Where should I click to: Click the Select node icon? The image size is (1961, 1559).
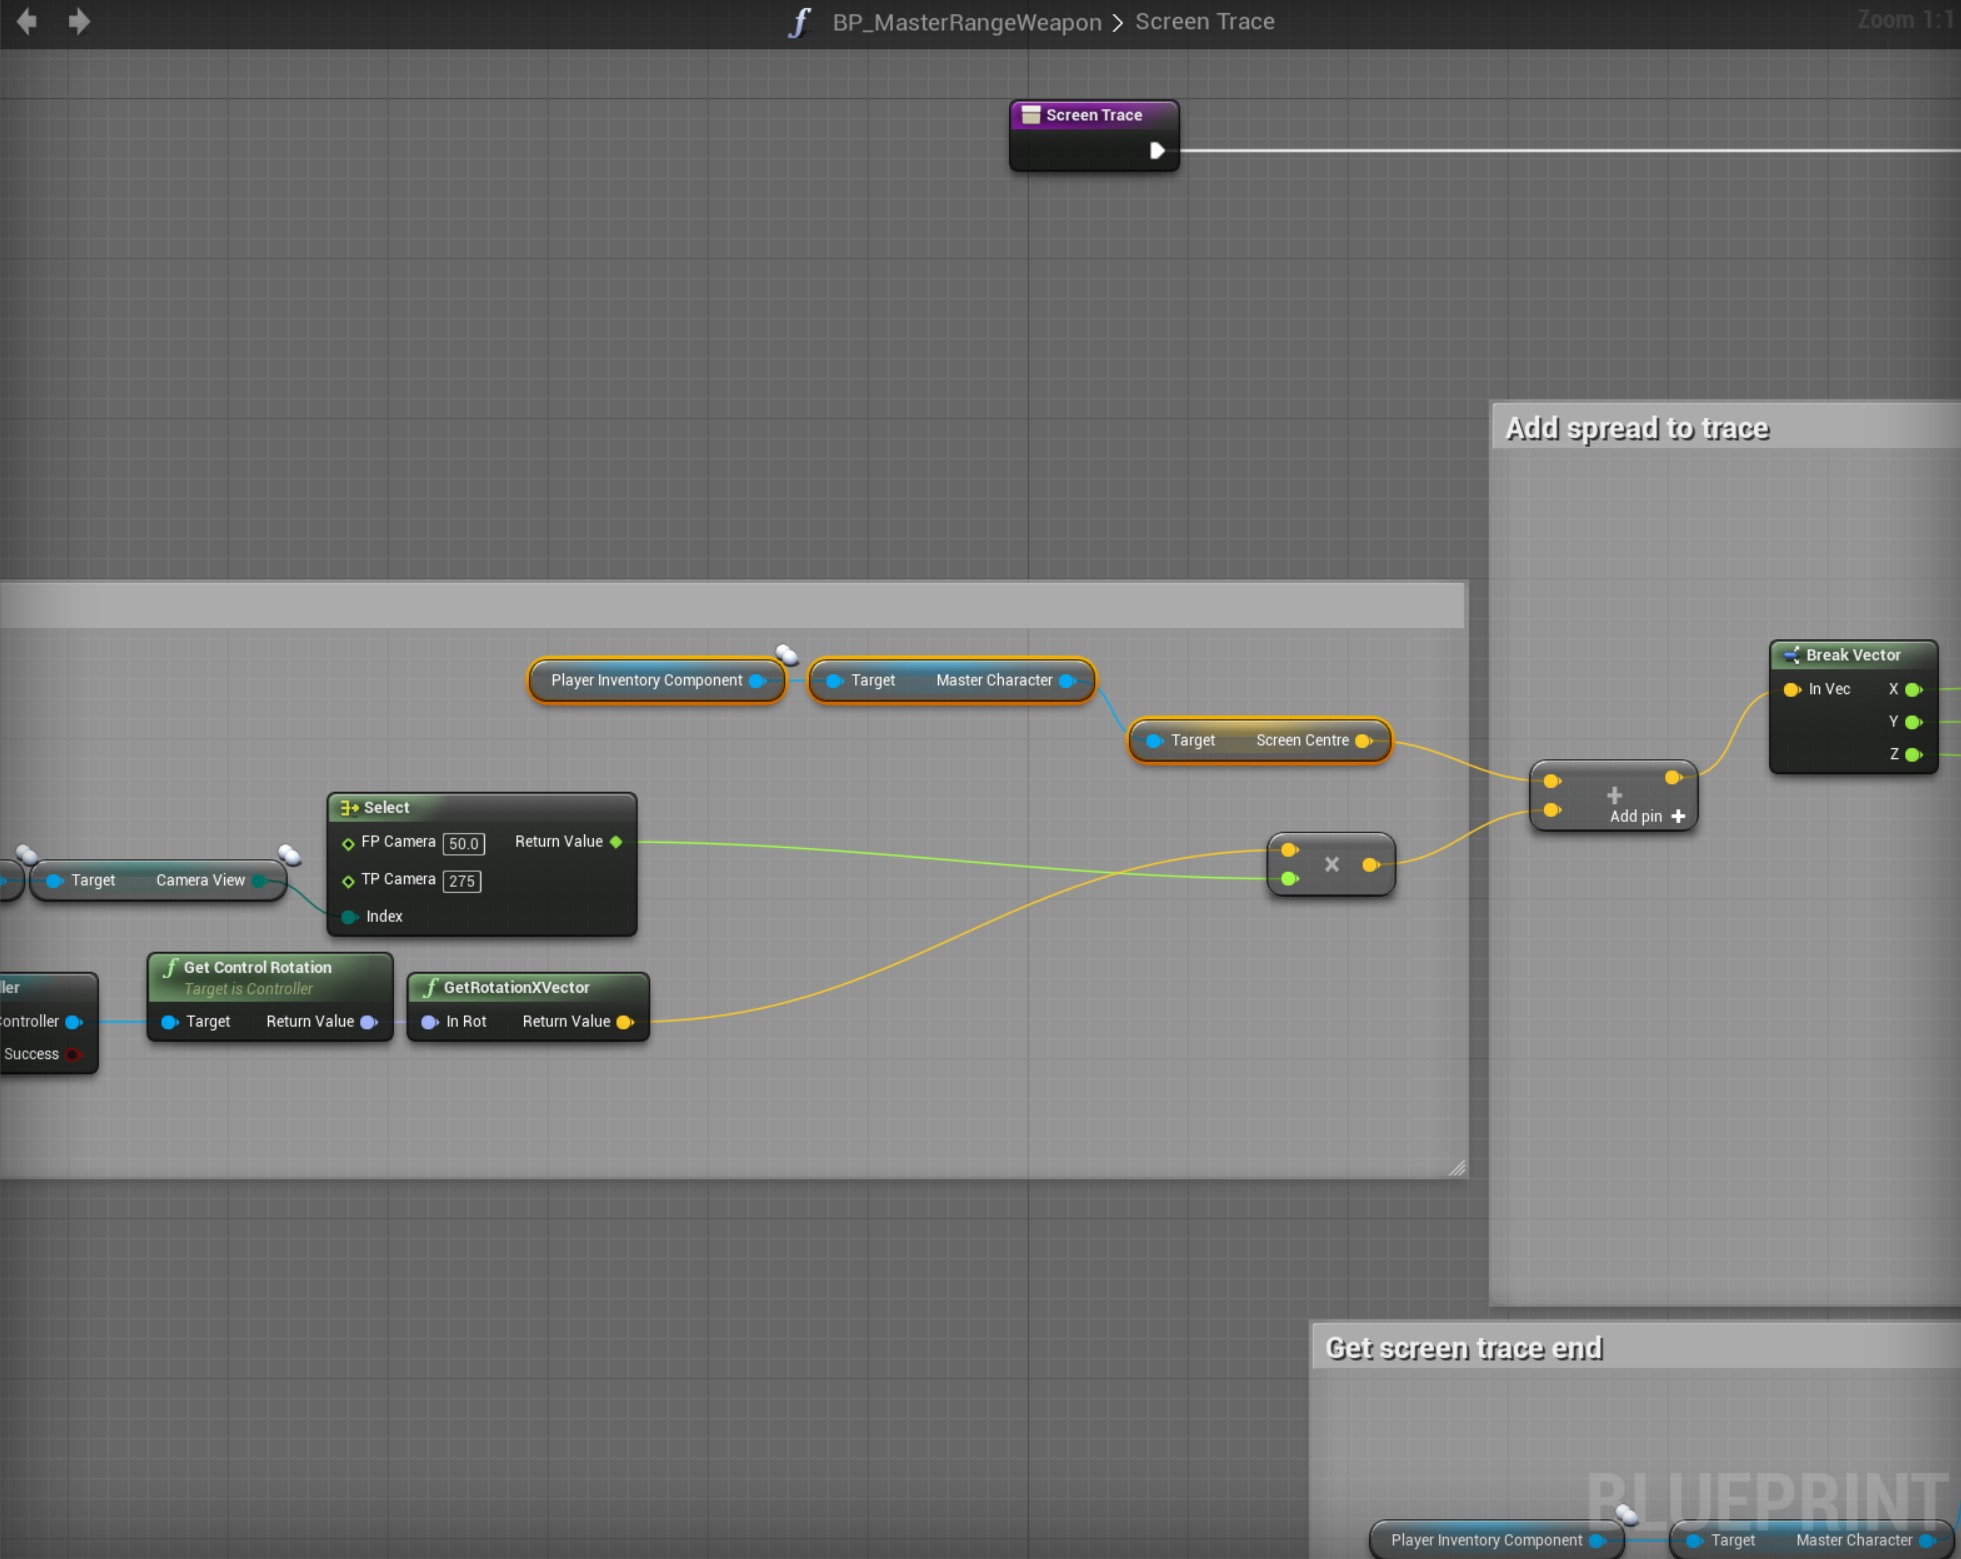tap(349, 807)
